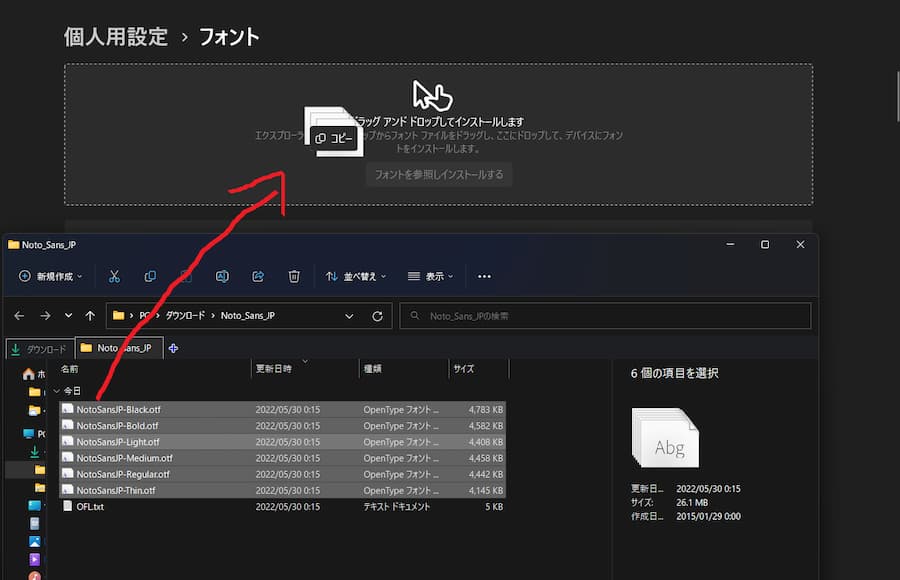Open the See more (...) toolbar menu
This screenshot has height=580, width=900.
click(484, 276)
